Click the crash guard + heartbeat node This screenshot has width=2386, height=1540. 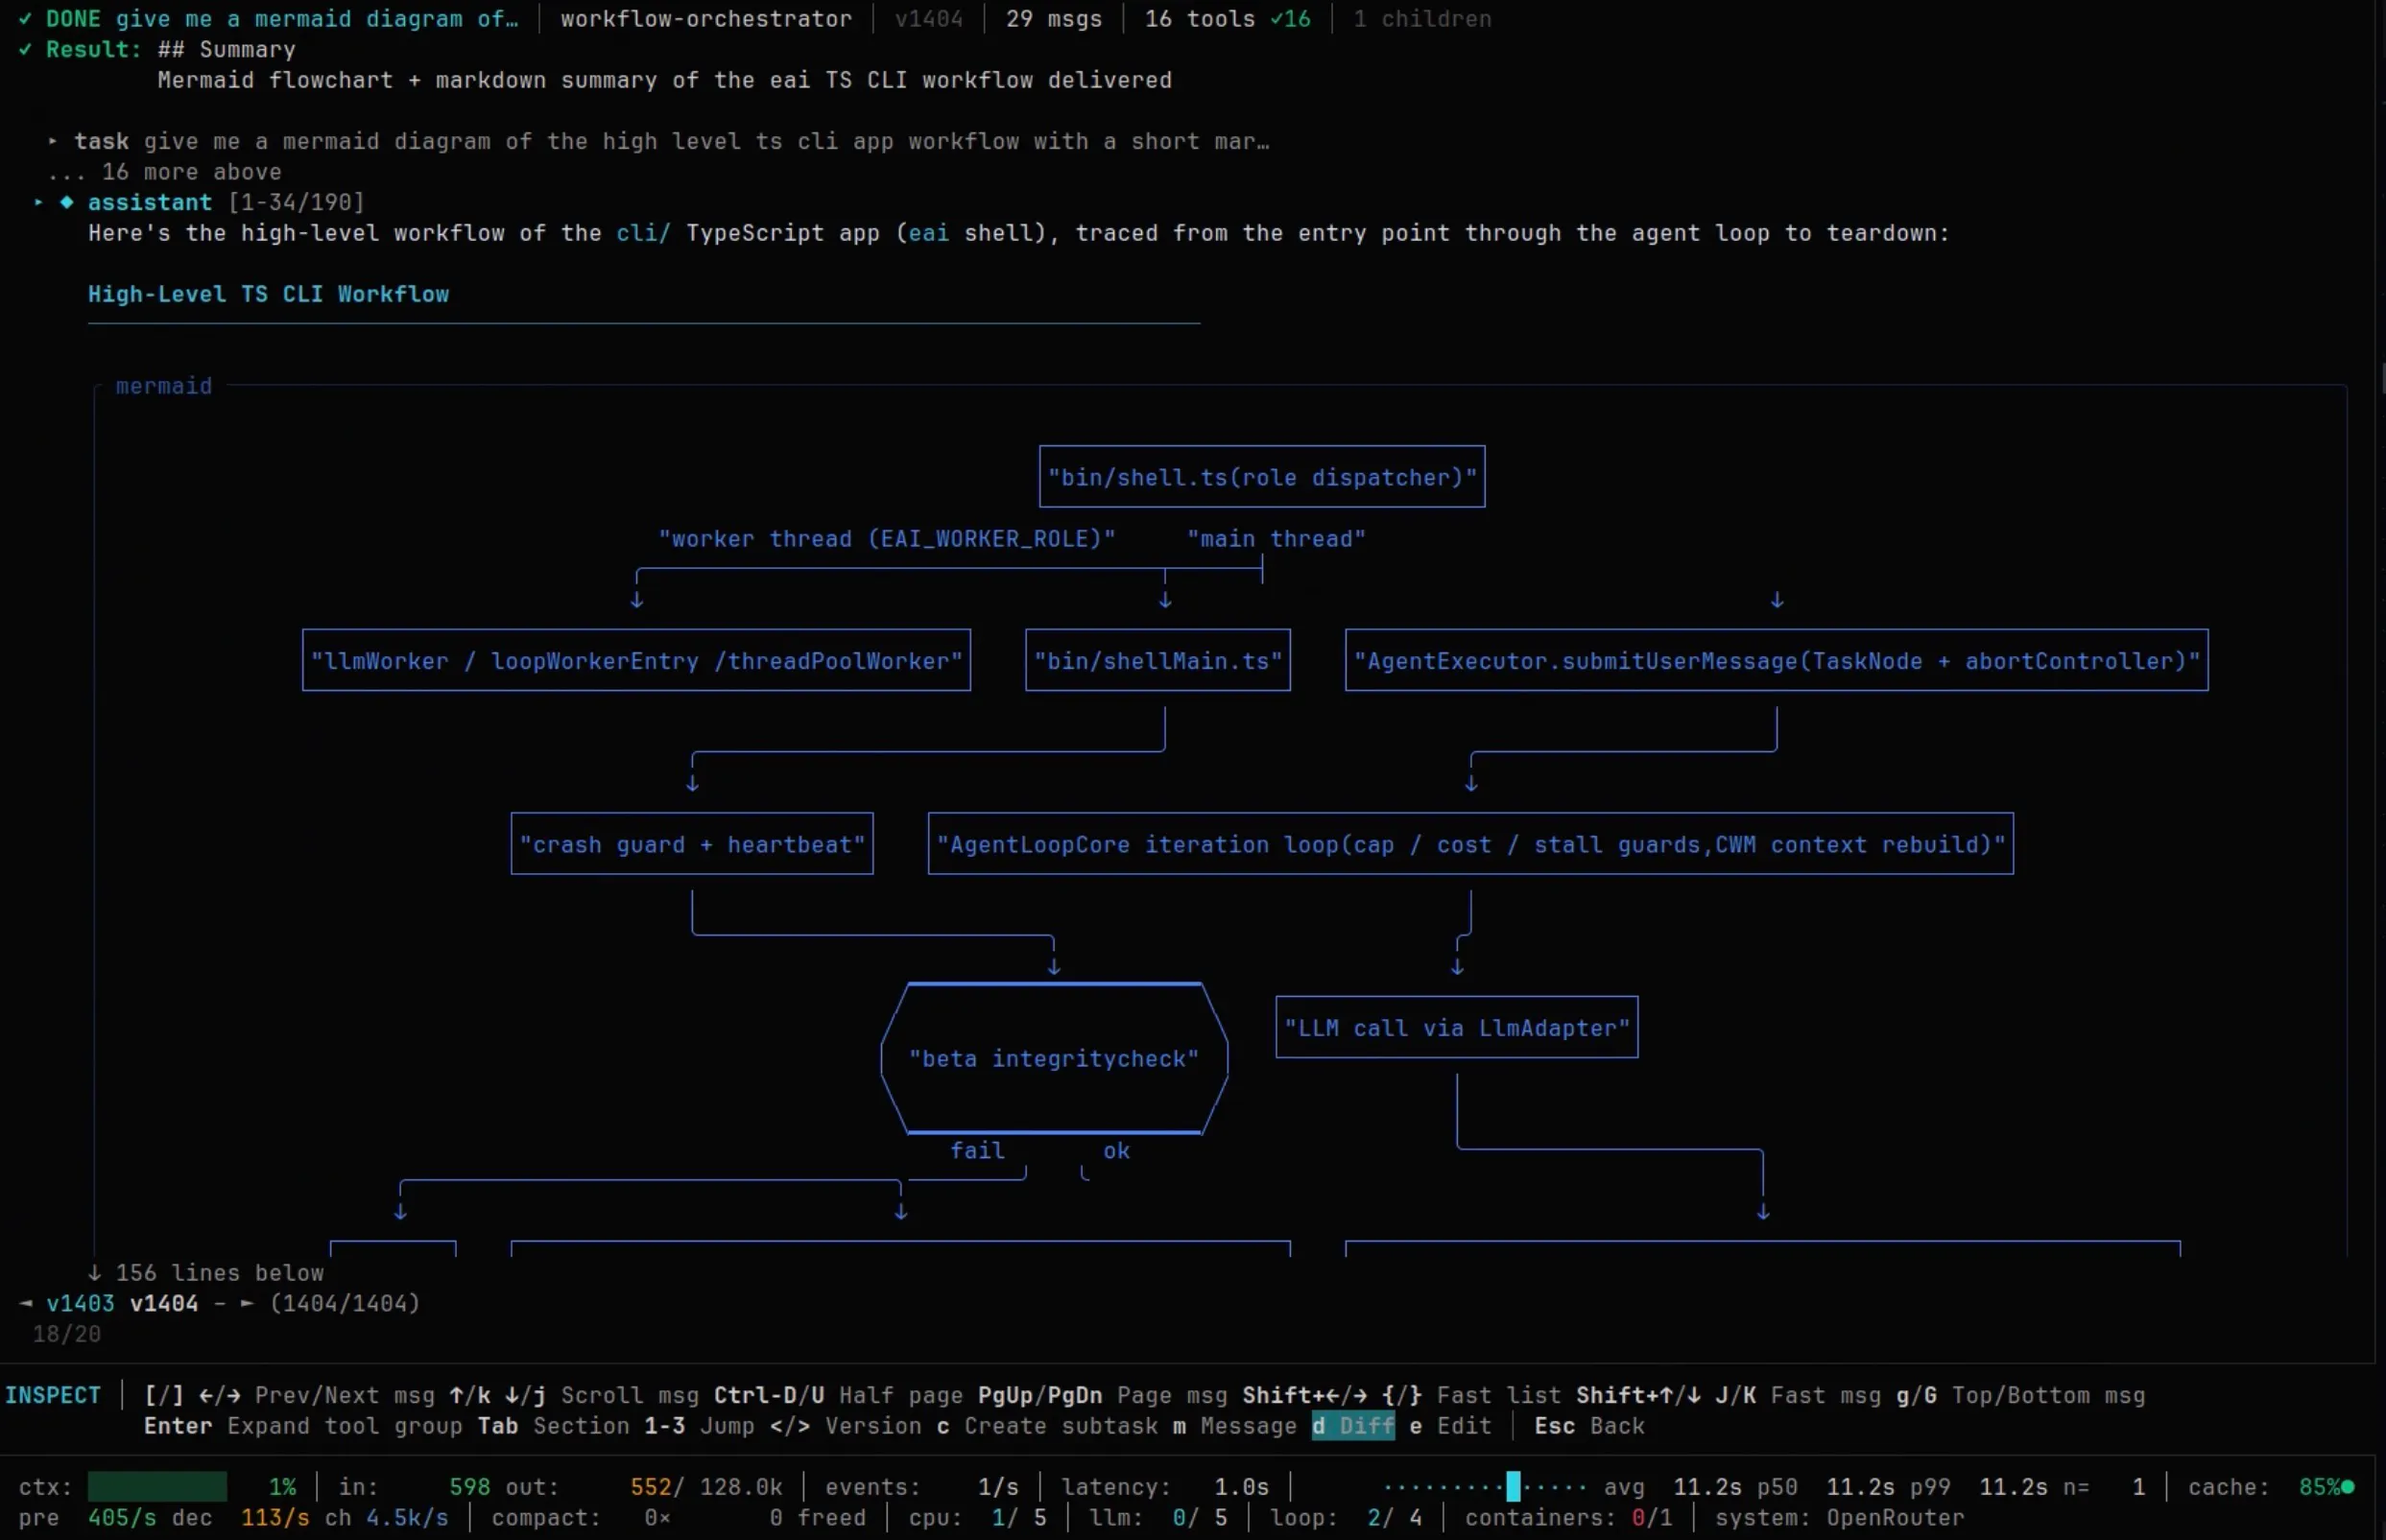pyautogui.click(x=692, y=844)
